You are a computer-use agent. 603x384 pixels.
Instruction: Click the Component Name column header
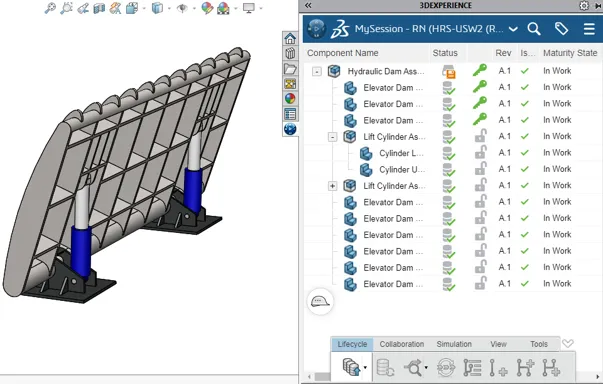pos(342,53)
